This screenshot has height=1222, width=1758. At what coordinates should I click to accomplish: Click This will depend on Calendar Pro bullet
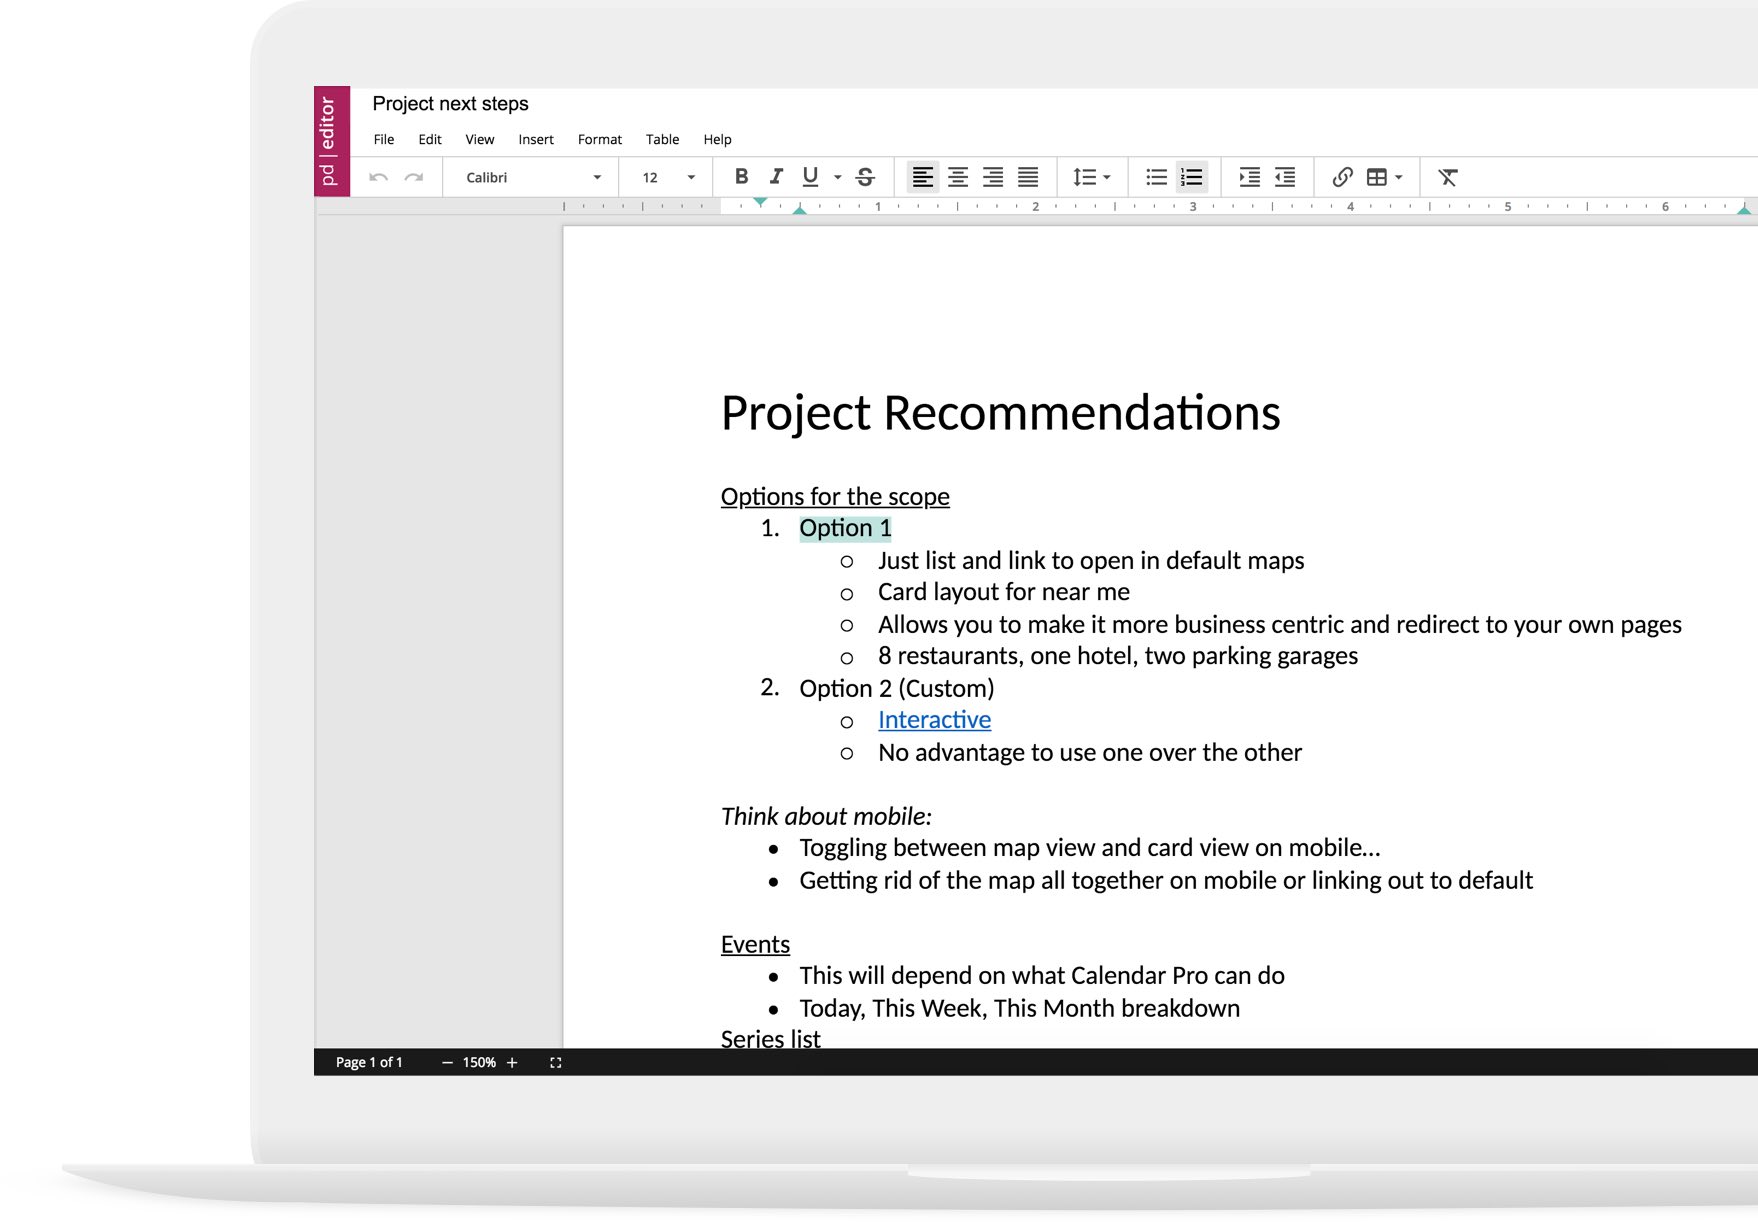1041,976
